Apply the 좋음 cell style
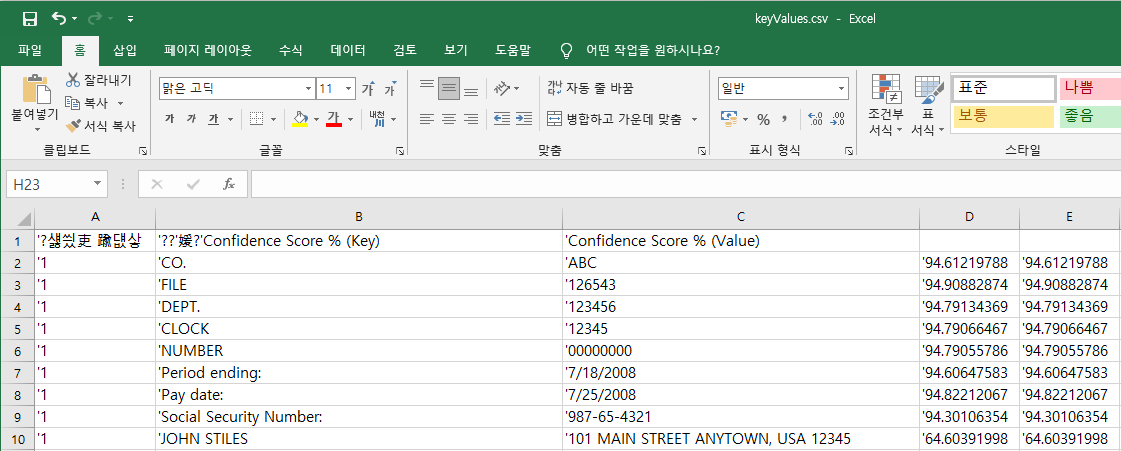1121x451 pixels. click(x=1090, y=117)
